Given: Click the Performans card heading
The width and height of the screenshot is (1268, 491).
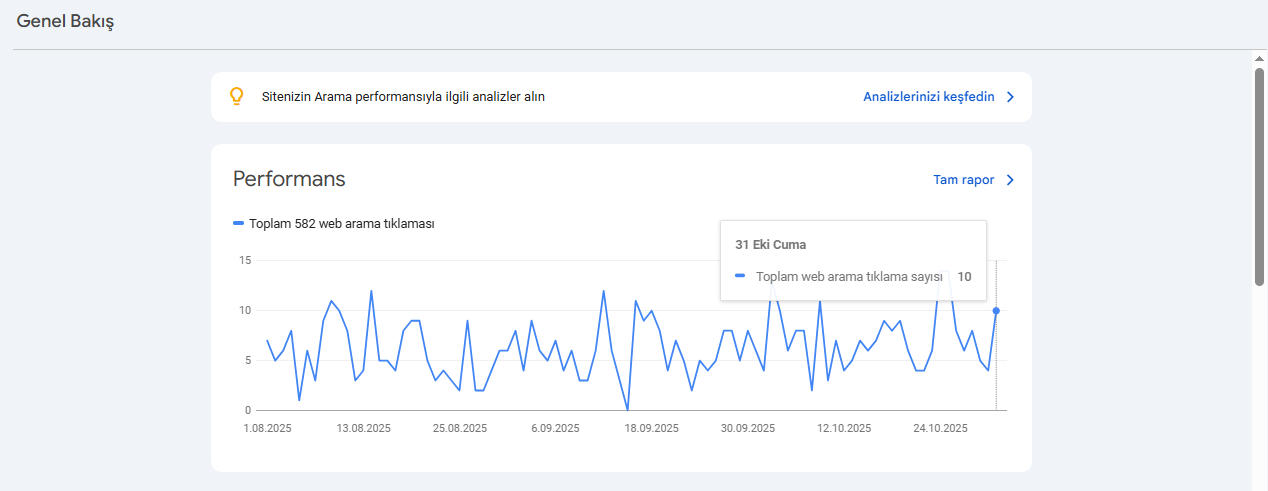Looking at the screenshot, I should point(289,179).
